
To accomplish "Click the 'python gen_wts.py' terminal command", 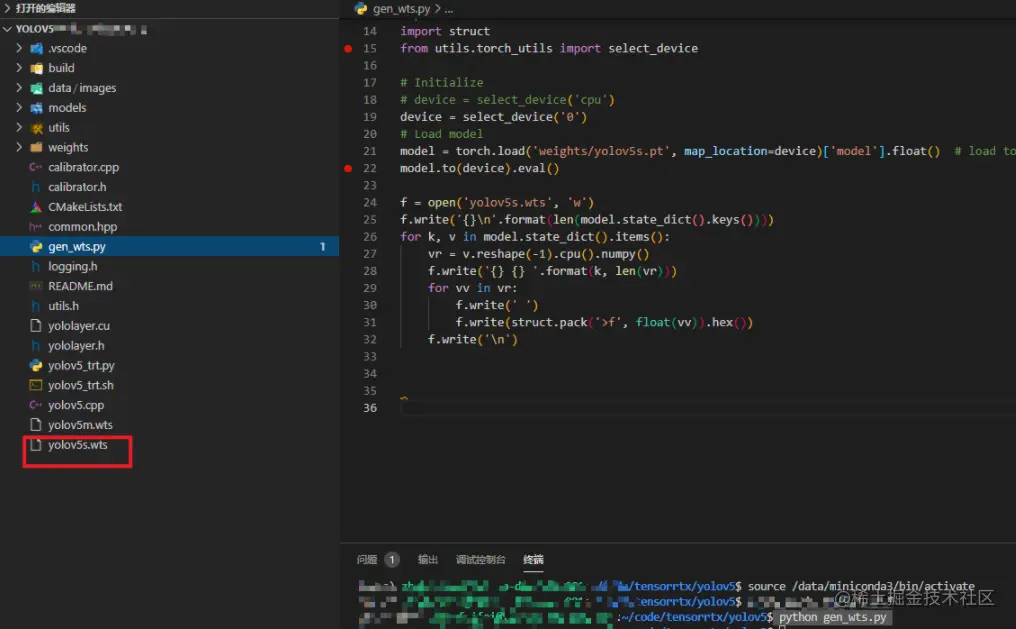I will [x=833, y=617].
